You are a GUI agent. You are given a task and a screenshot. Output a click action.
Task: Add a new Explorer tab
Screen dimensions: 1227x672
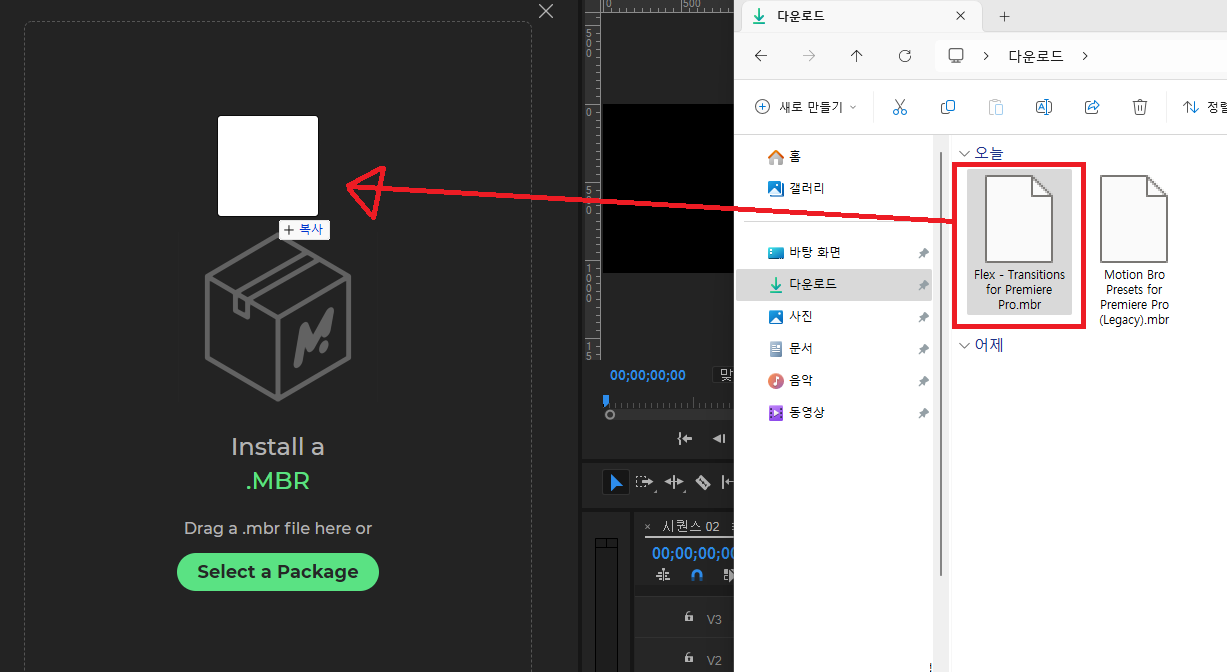pos(1005,16)
